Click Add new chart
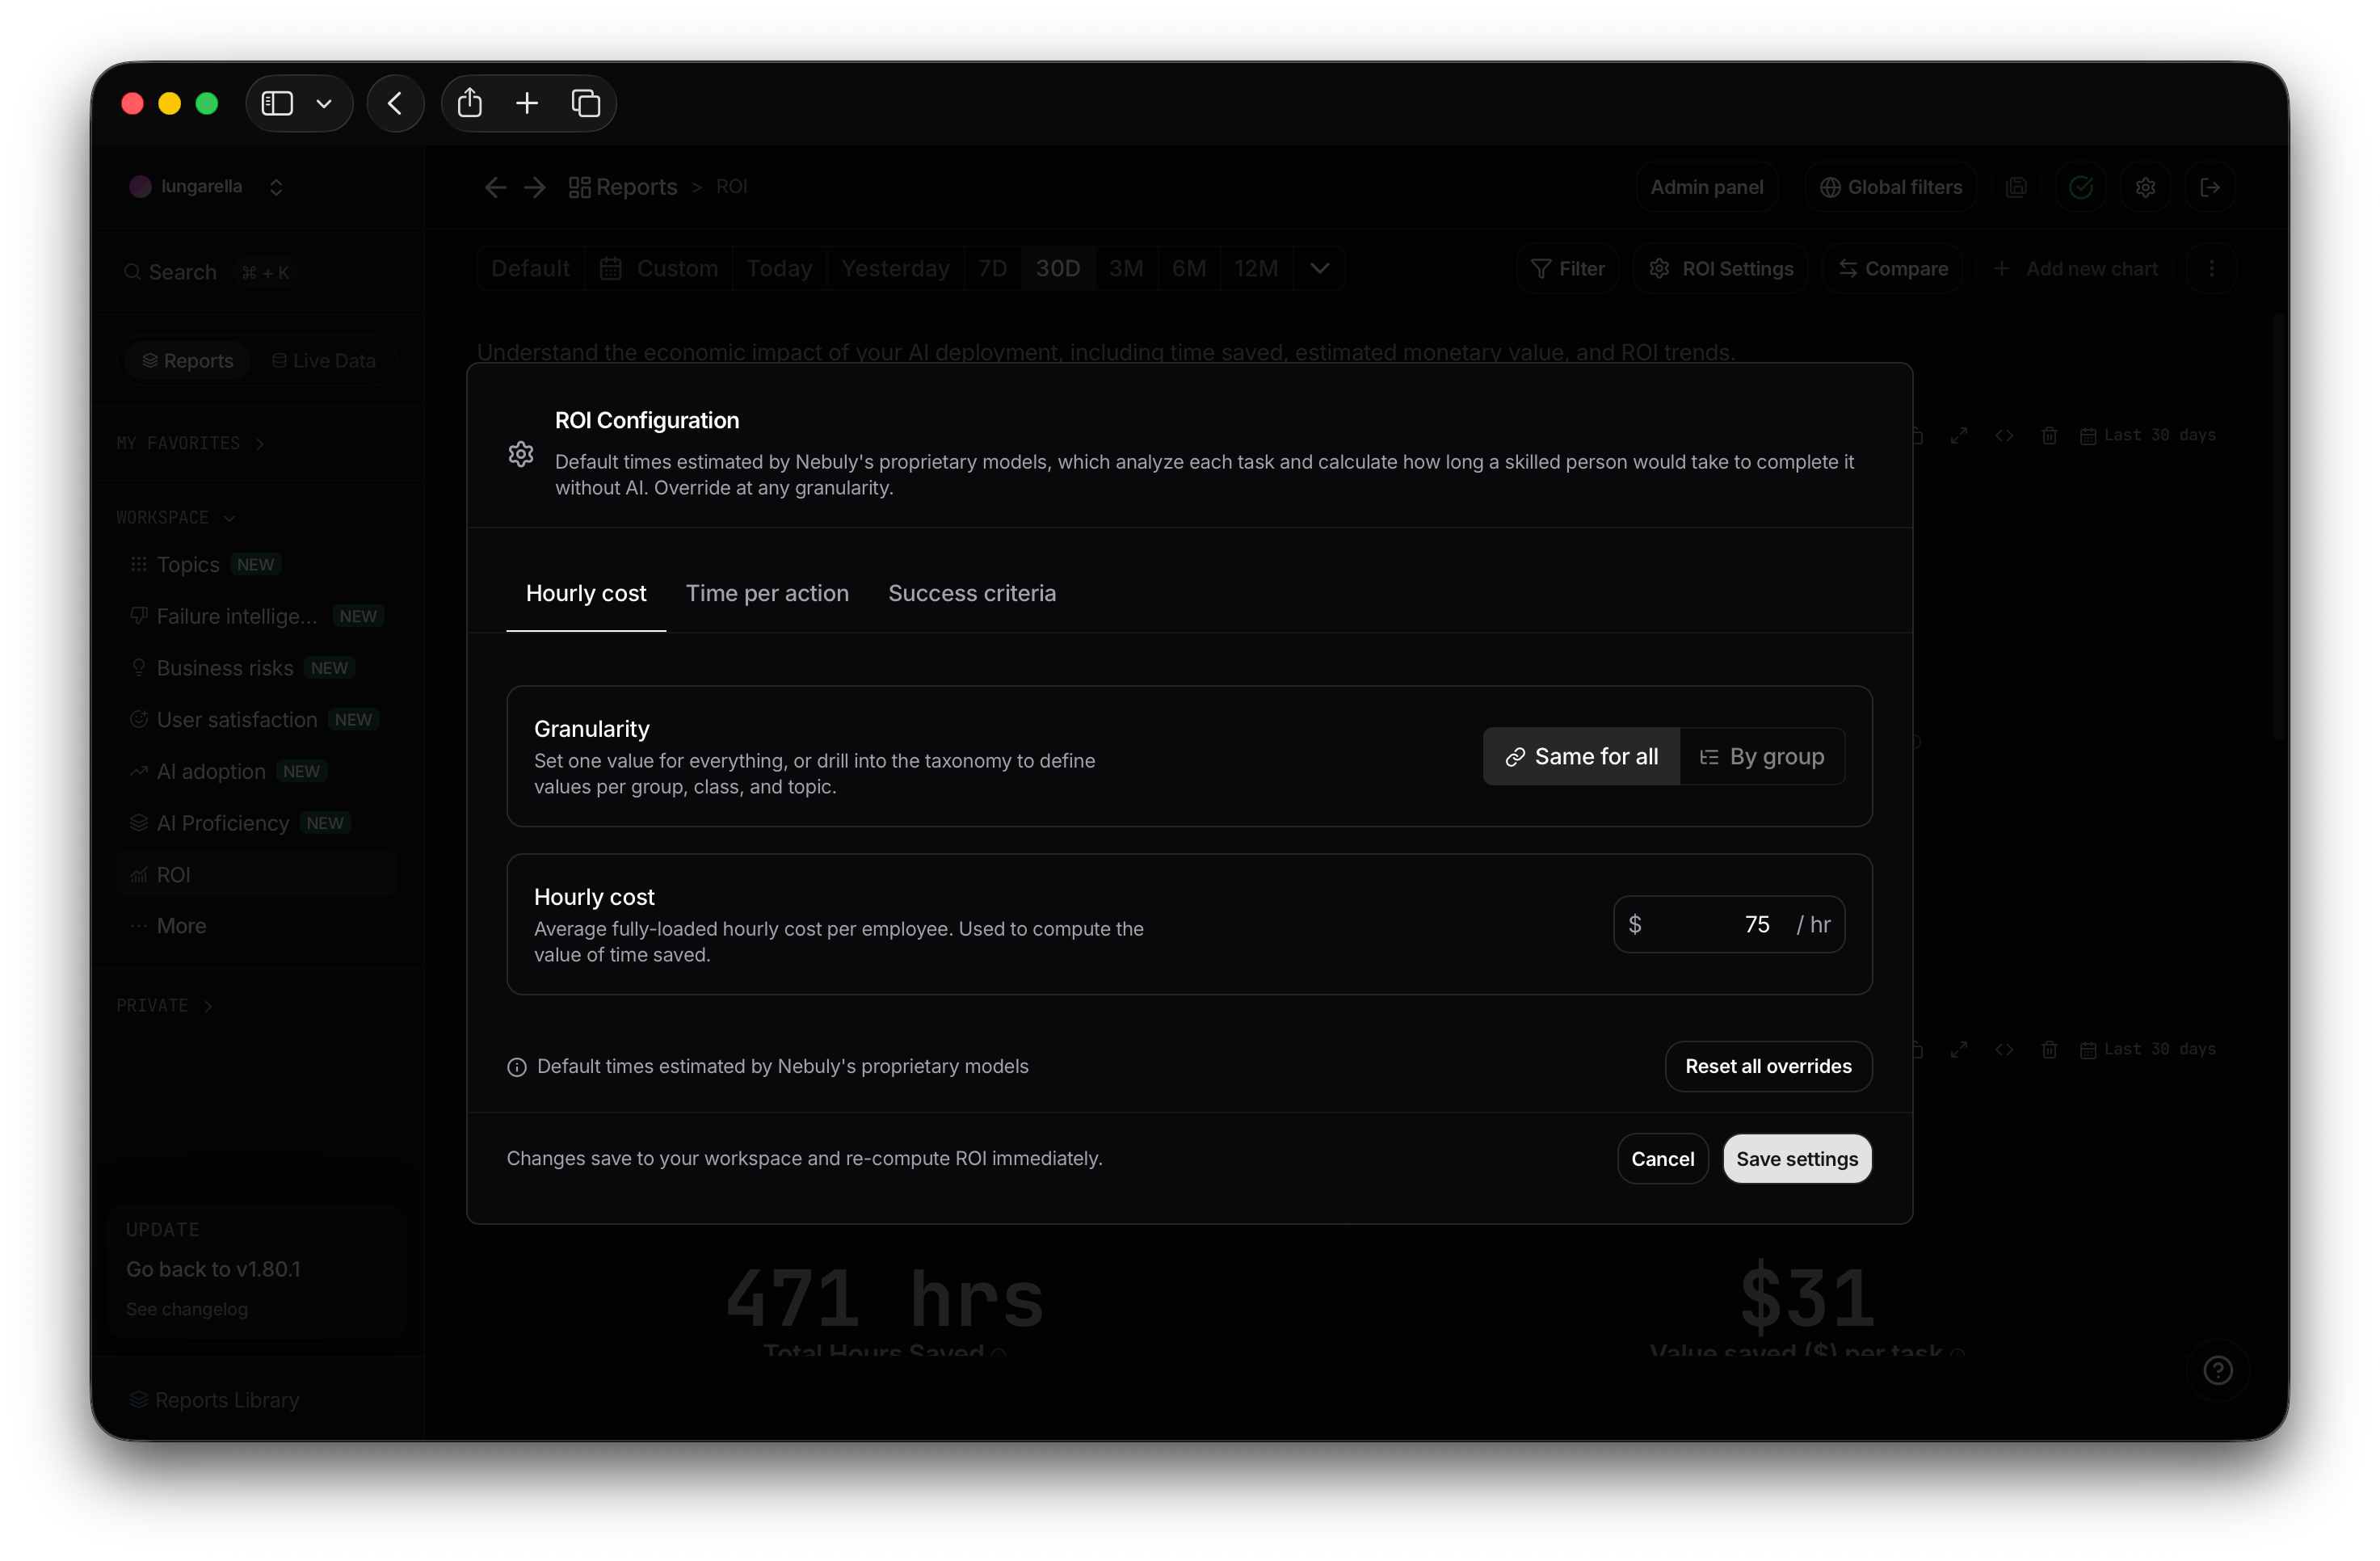2380x1561 pixels. point(2075,268)
